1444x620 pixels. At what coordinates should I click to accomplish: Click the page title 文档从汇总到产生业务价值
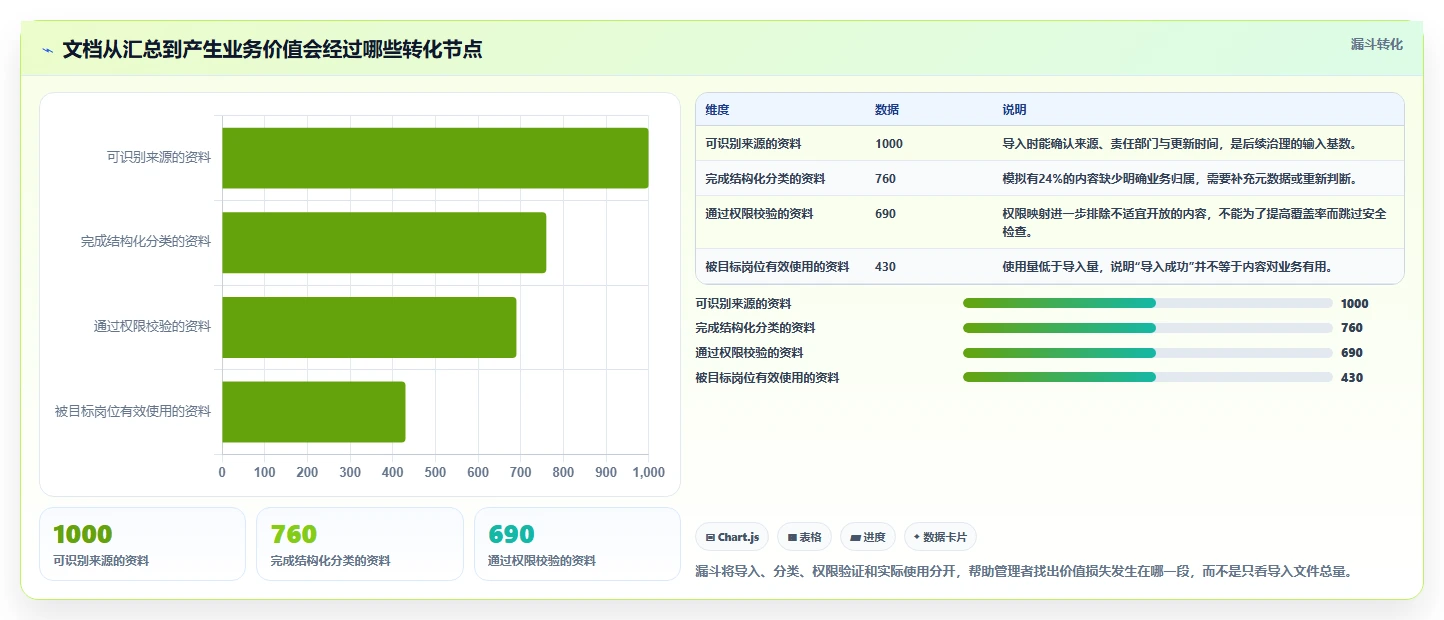[272, 50]
